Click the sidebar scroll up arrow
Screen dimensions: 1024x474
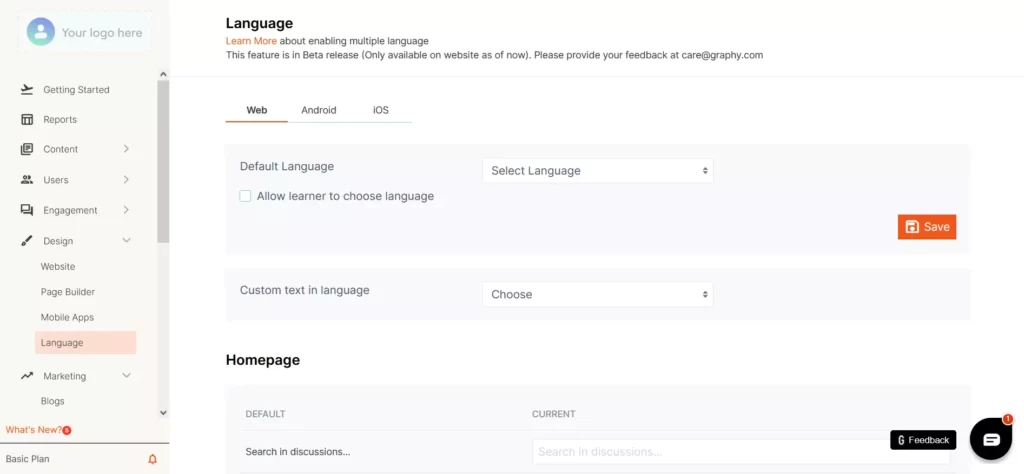(163, 74)
